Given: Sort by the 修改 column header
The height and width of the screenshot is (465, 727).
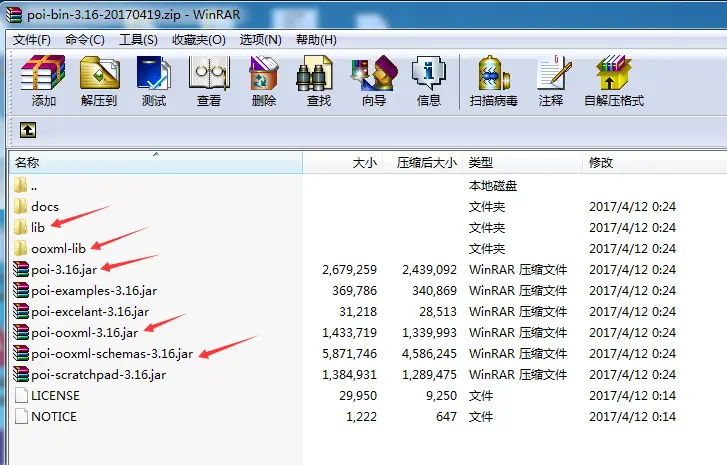Looking at the screenshot, I should coord(655,163).
